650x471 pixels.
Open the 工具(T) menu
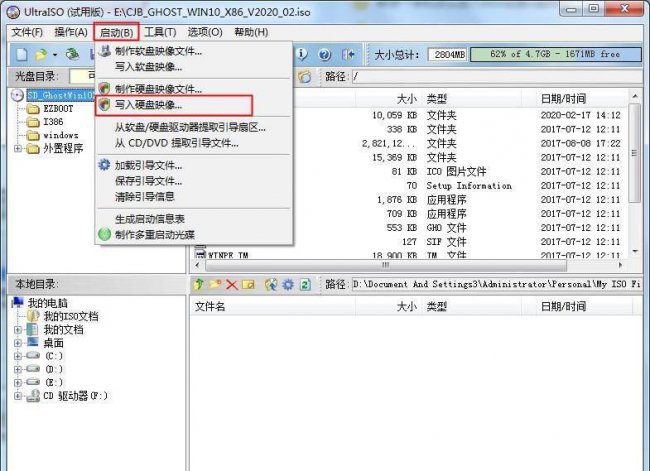[160, 32]
